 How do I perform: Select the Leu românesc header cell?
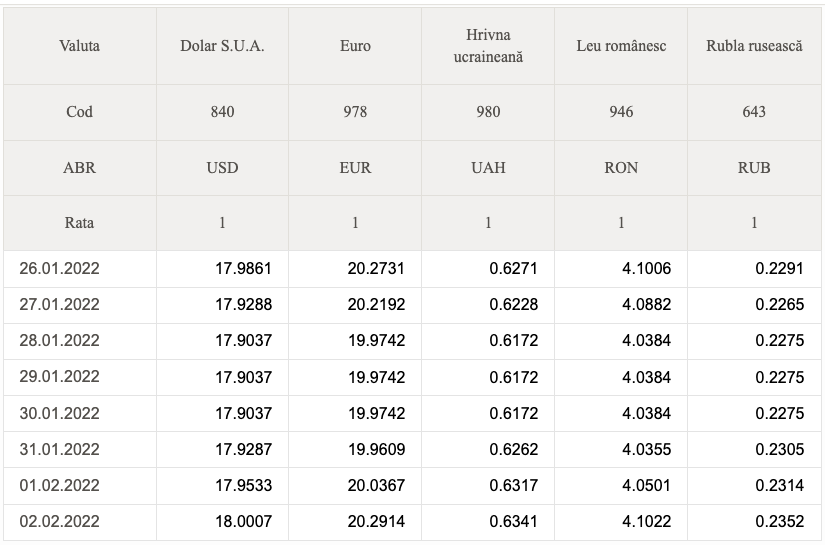[621, 46]
